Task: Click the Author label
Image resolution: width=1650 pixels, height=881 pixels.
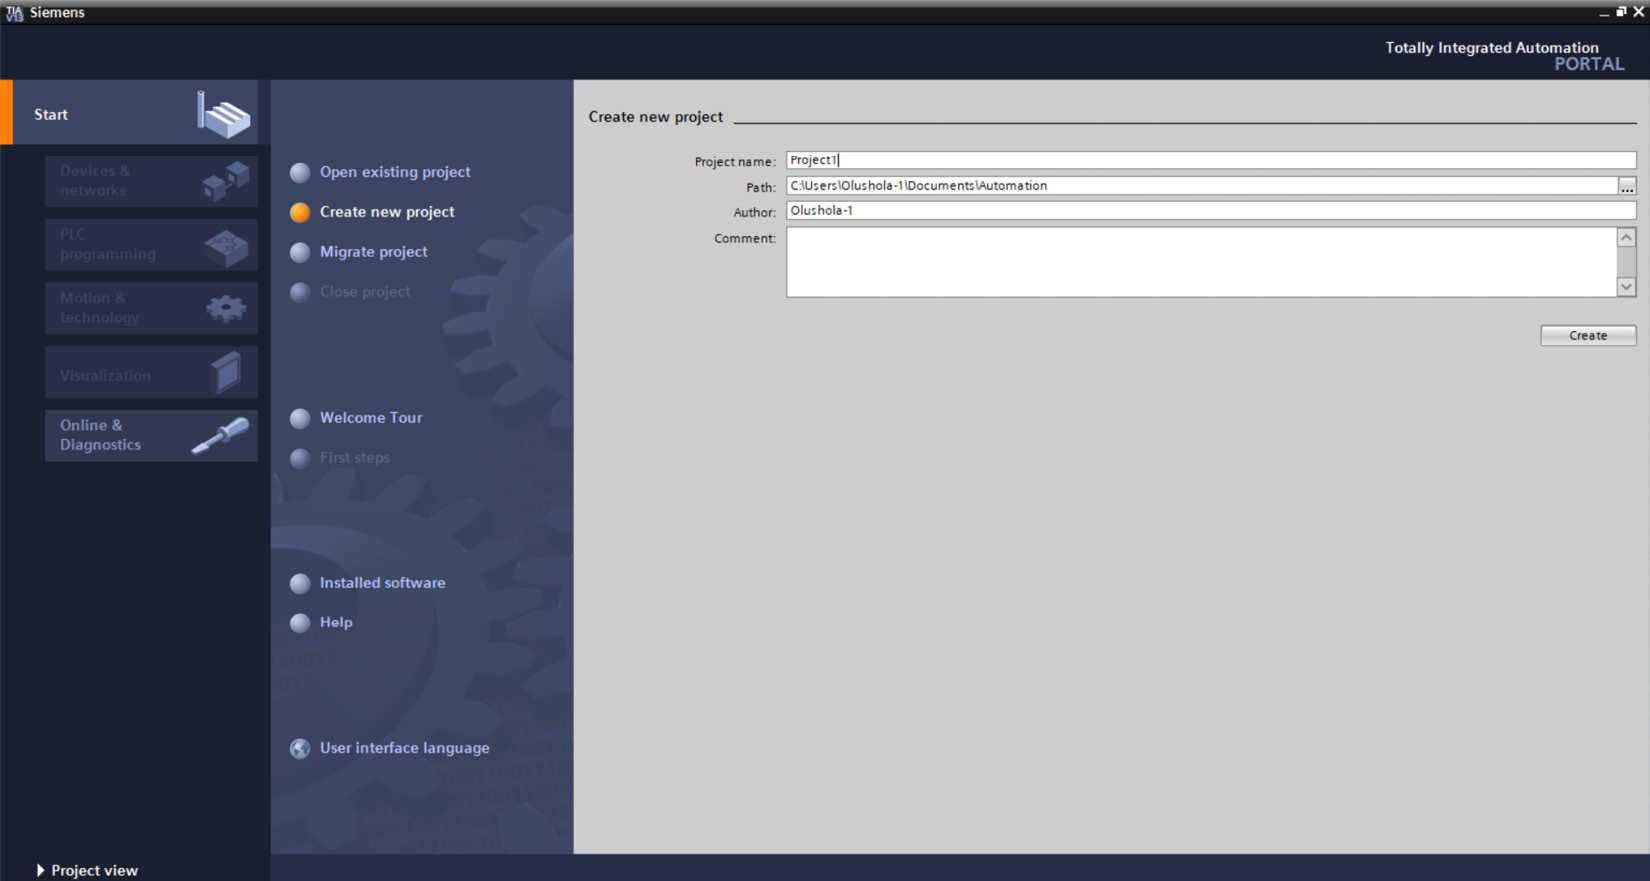Action: click(x=754, y=213)
